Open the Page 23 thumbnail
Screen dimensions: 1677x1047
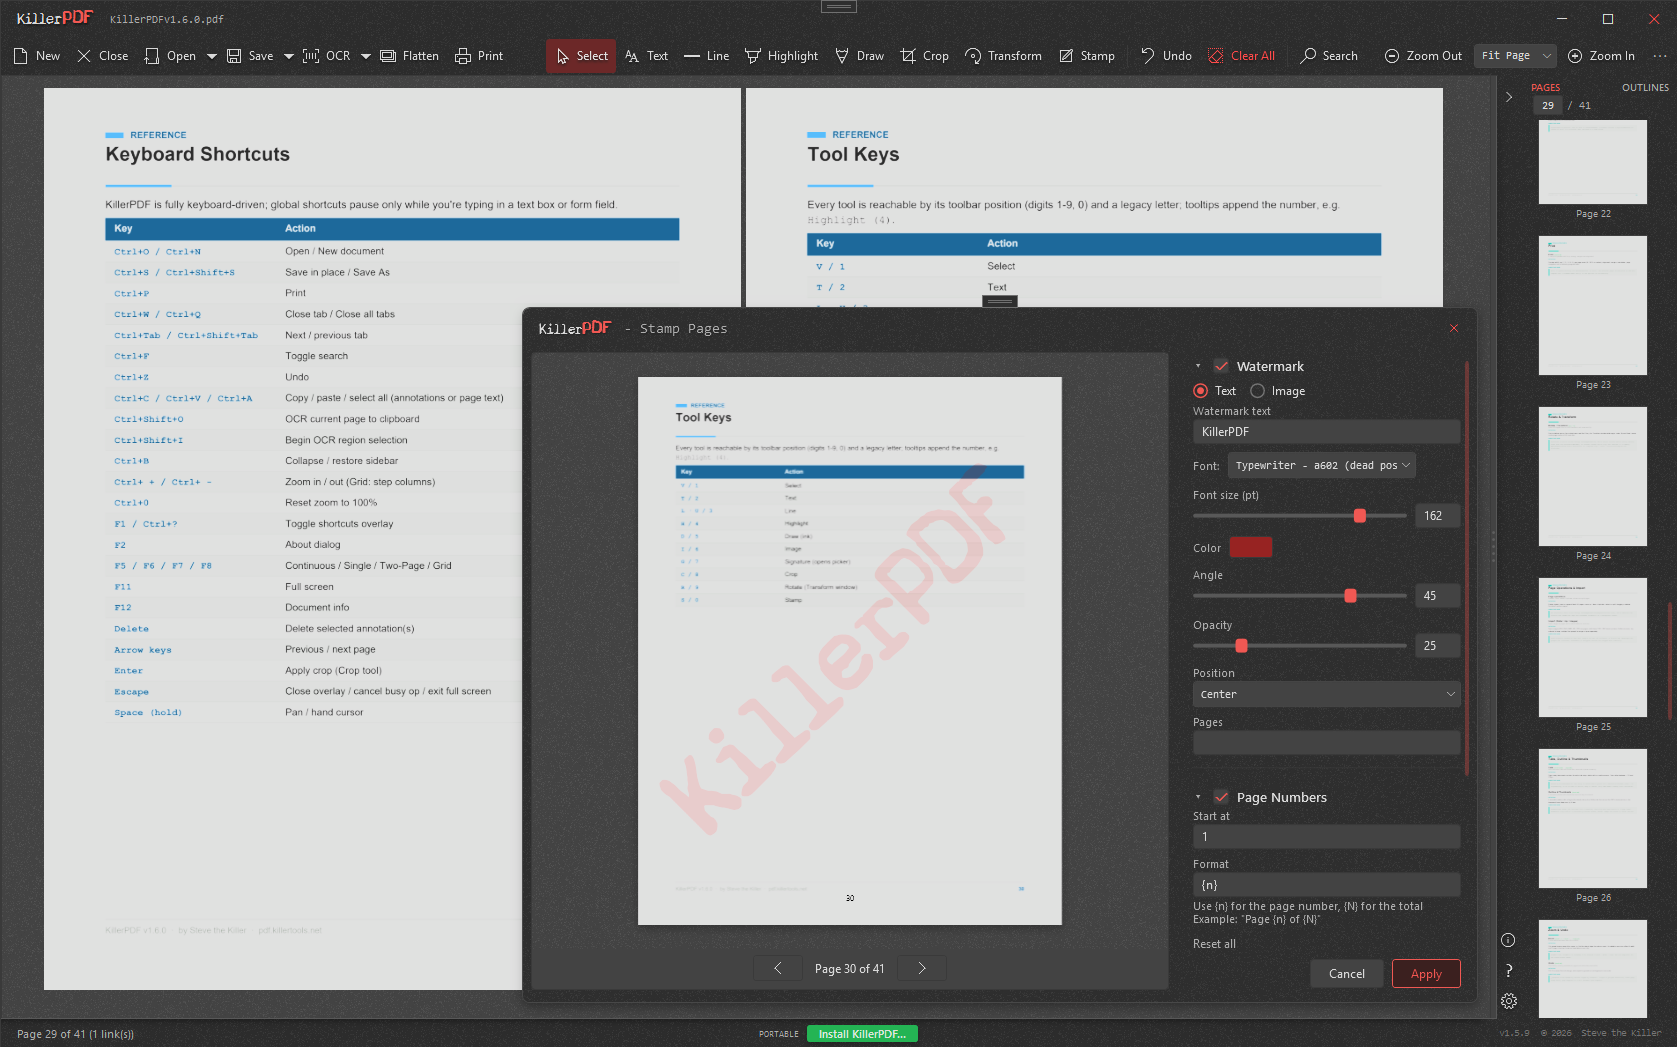[x=1593, y=306]
